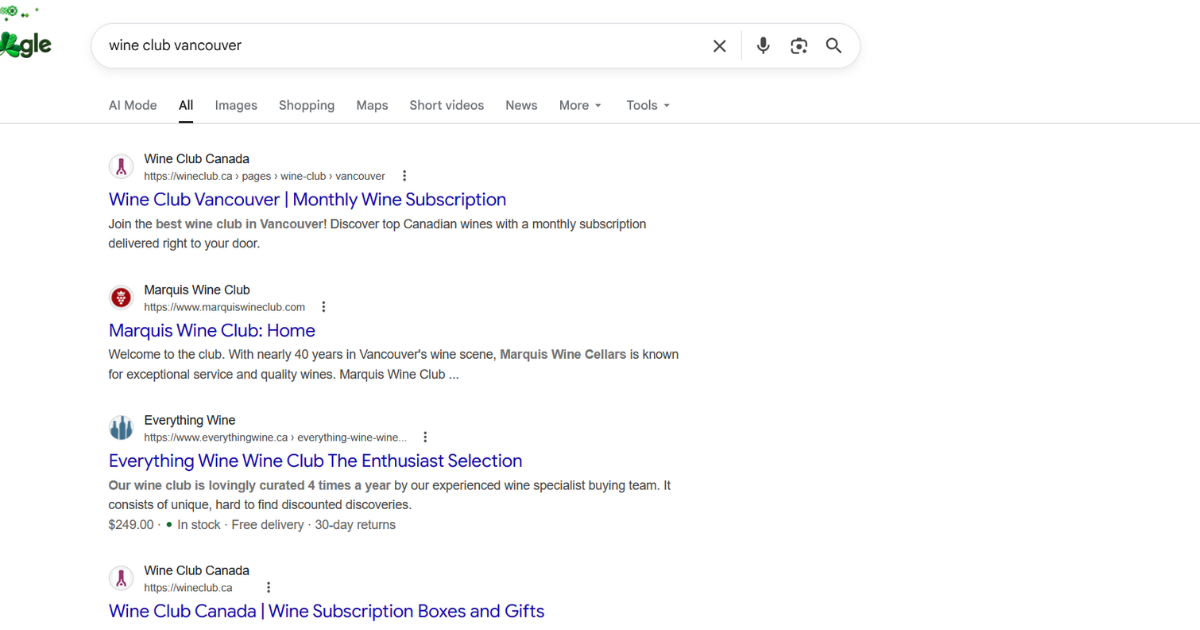Screen dimensions: 1200x630
Task: Start voice search with the microphone icon
Action: coord(763,46)
